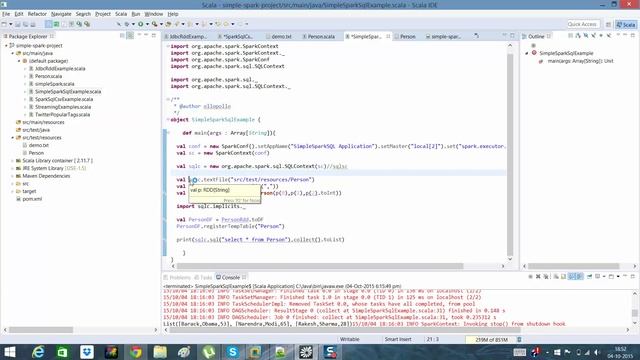The image size is (640, 360).
Task: Select pom.xml in Package Explorer
Action: [x=32, y=199]
